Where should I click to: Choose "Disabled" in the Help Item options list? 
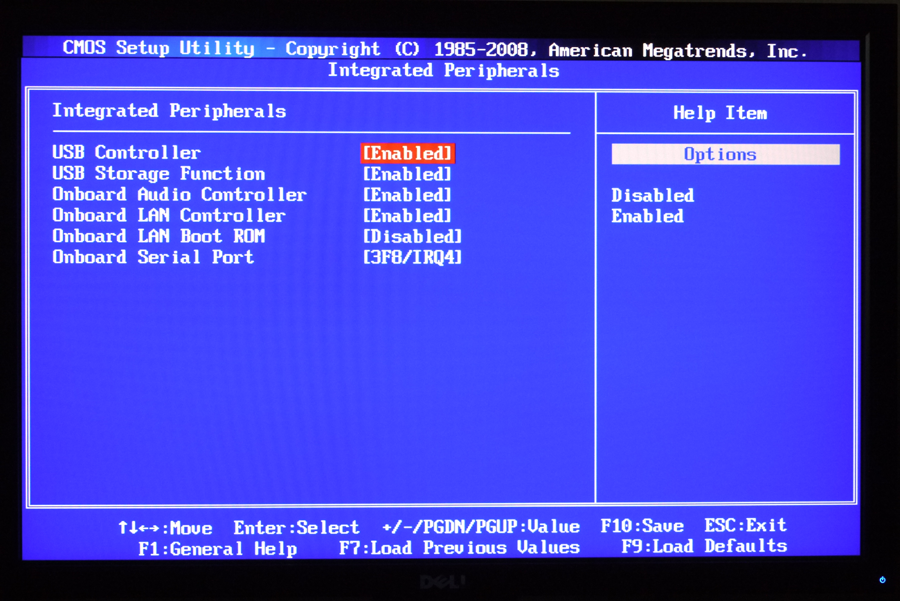(653, 196)
